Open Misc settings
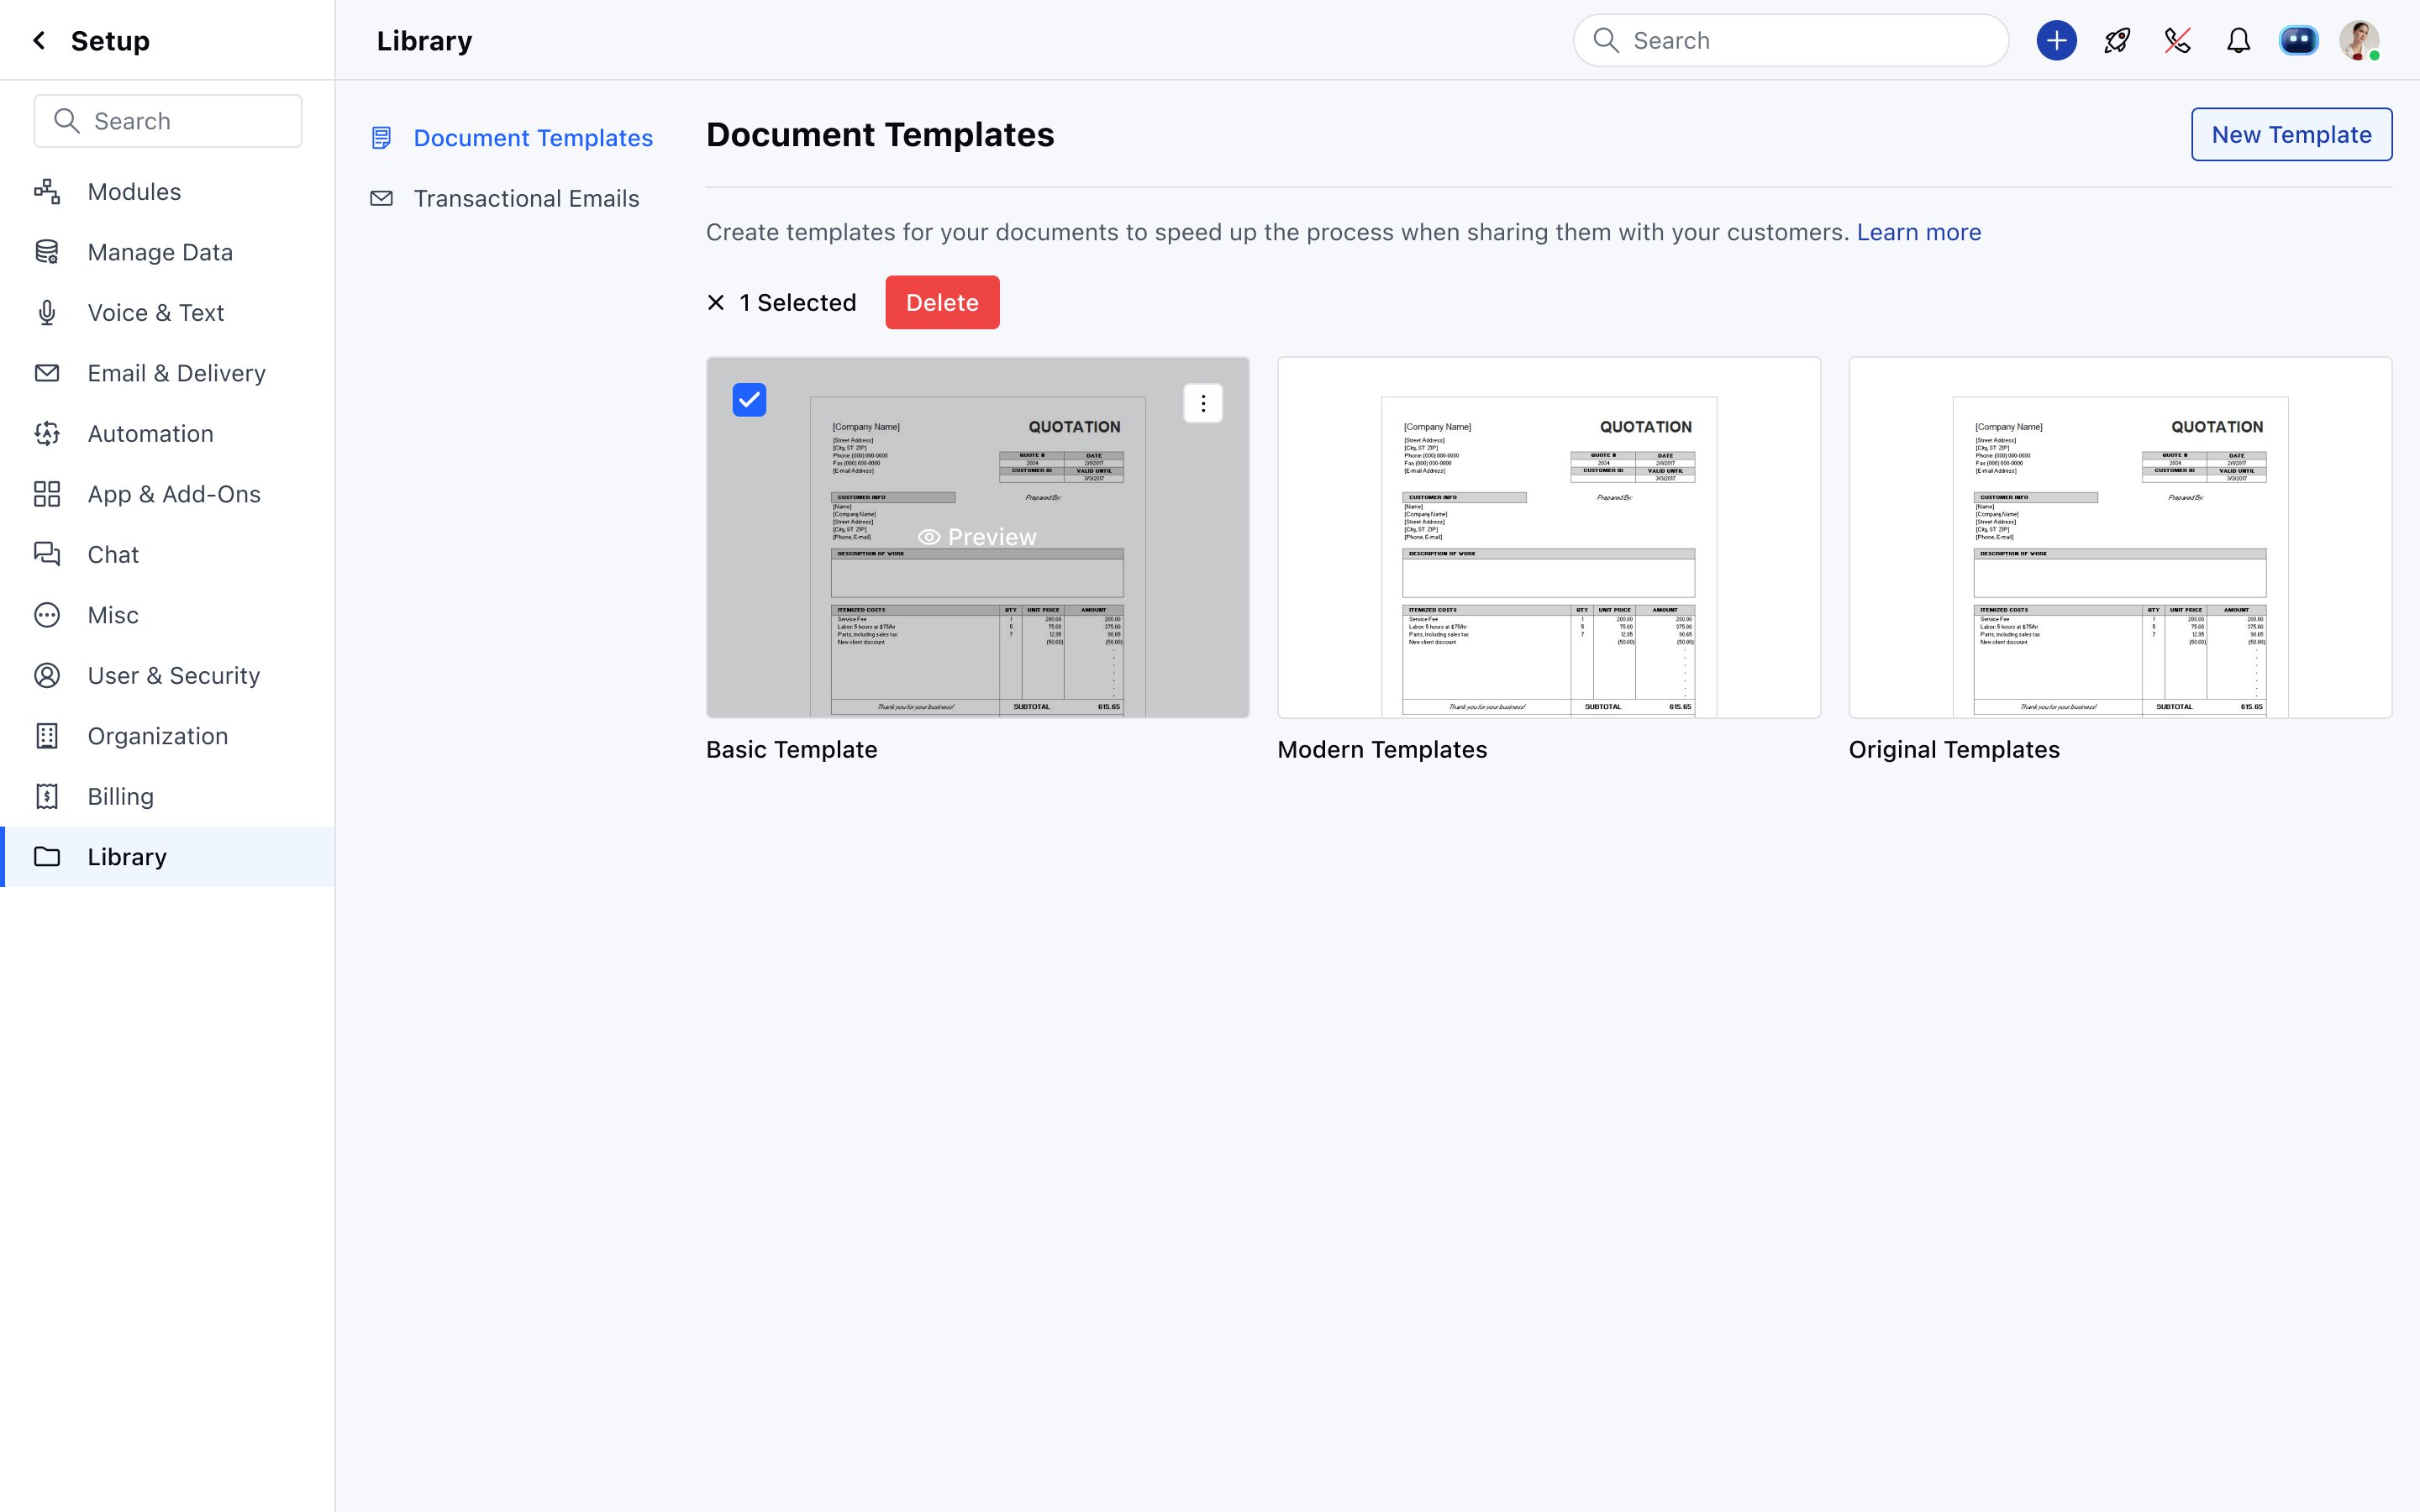This screenshot has width=2420, height=1512. [168, 615]
